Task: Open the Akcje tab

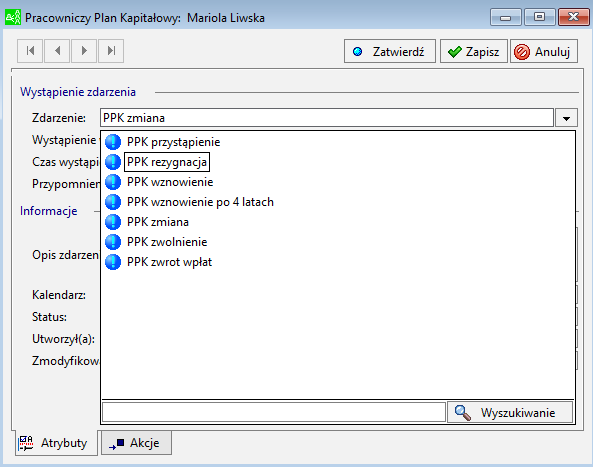Action: tap(136, 443)
